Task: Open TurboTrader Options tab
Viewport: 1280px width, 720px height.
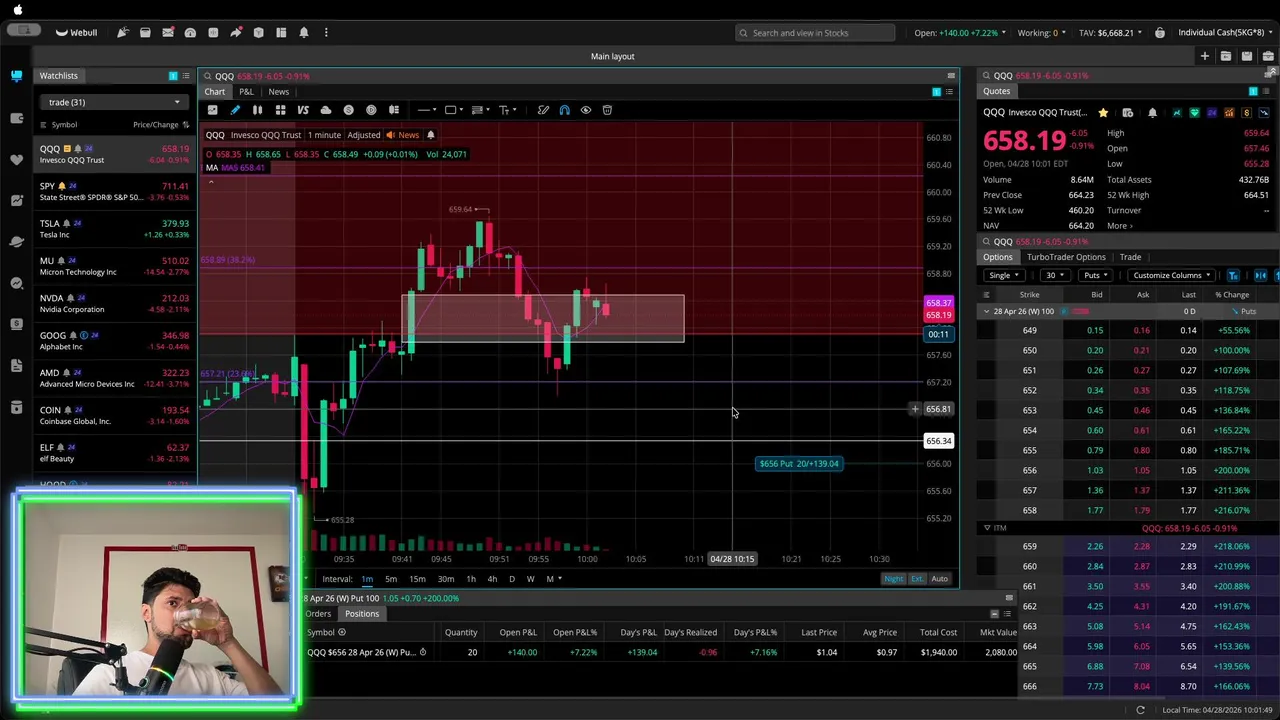Action: tap(1066, 257)
